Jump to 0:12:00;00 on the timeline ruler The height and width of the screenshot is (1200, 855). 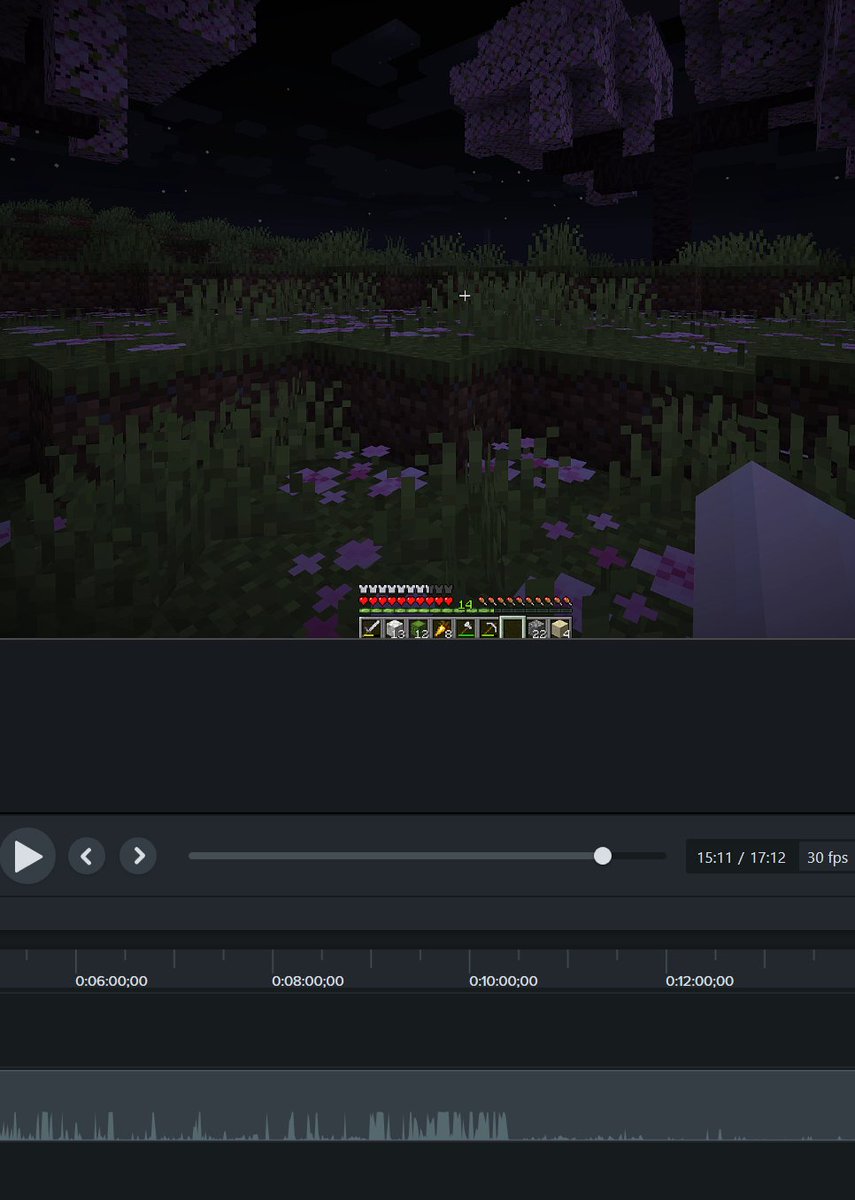700,981
